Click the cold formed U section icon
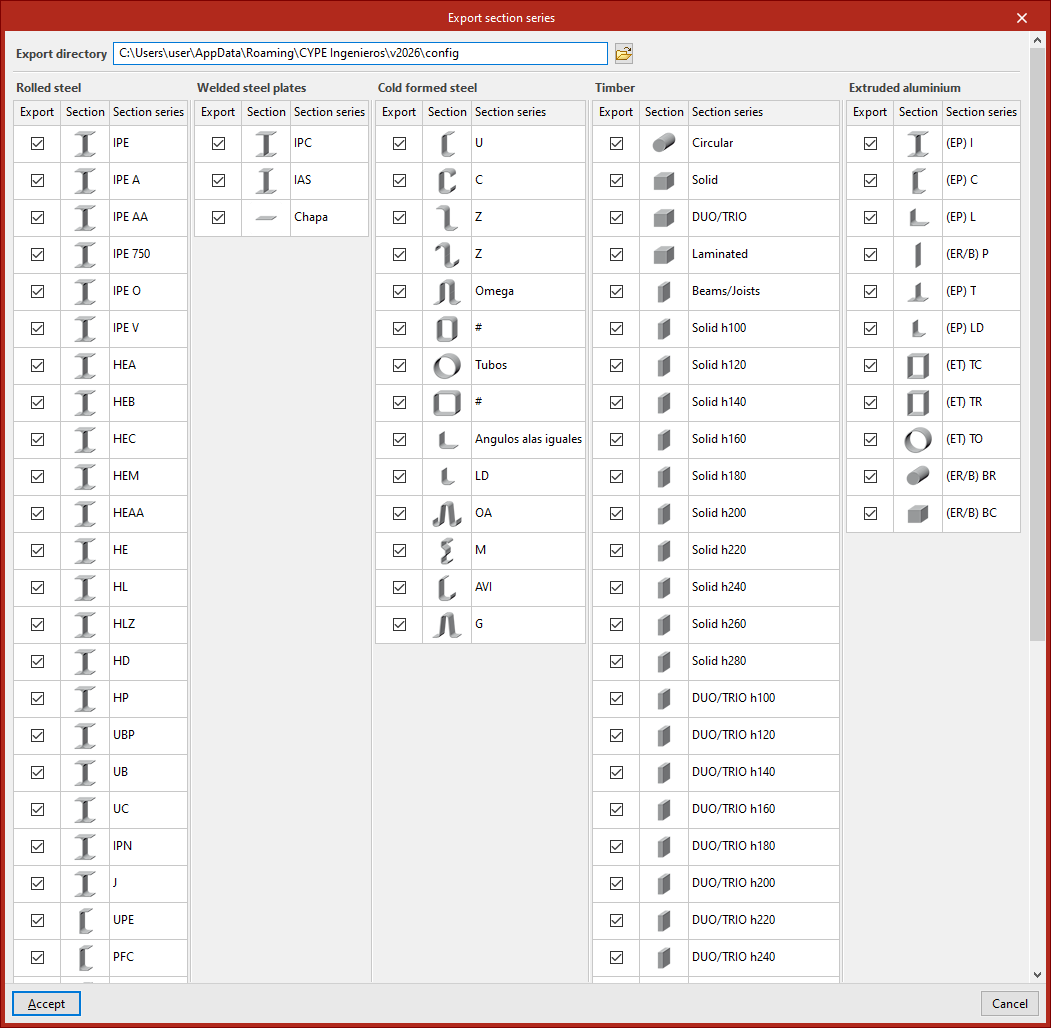The height and width of the screenshot is (1028, 1051). pyautogui.click(x=447, y=143)
